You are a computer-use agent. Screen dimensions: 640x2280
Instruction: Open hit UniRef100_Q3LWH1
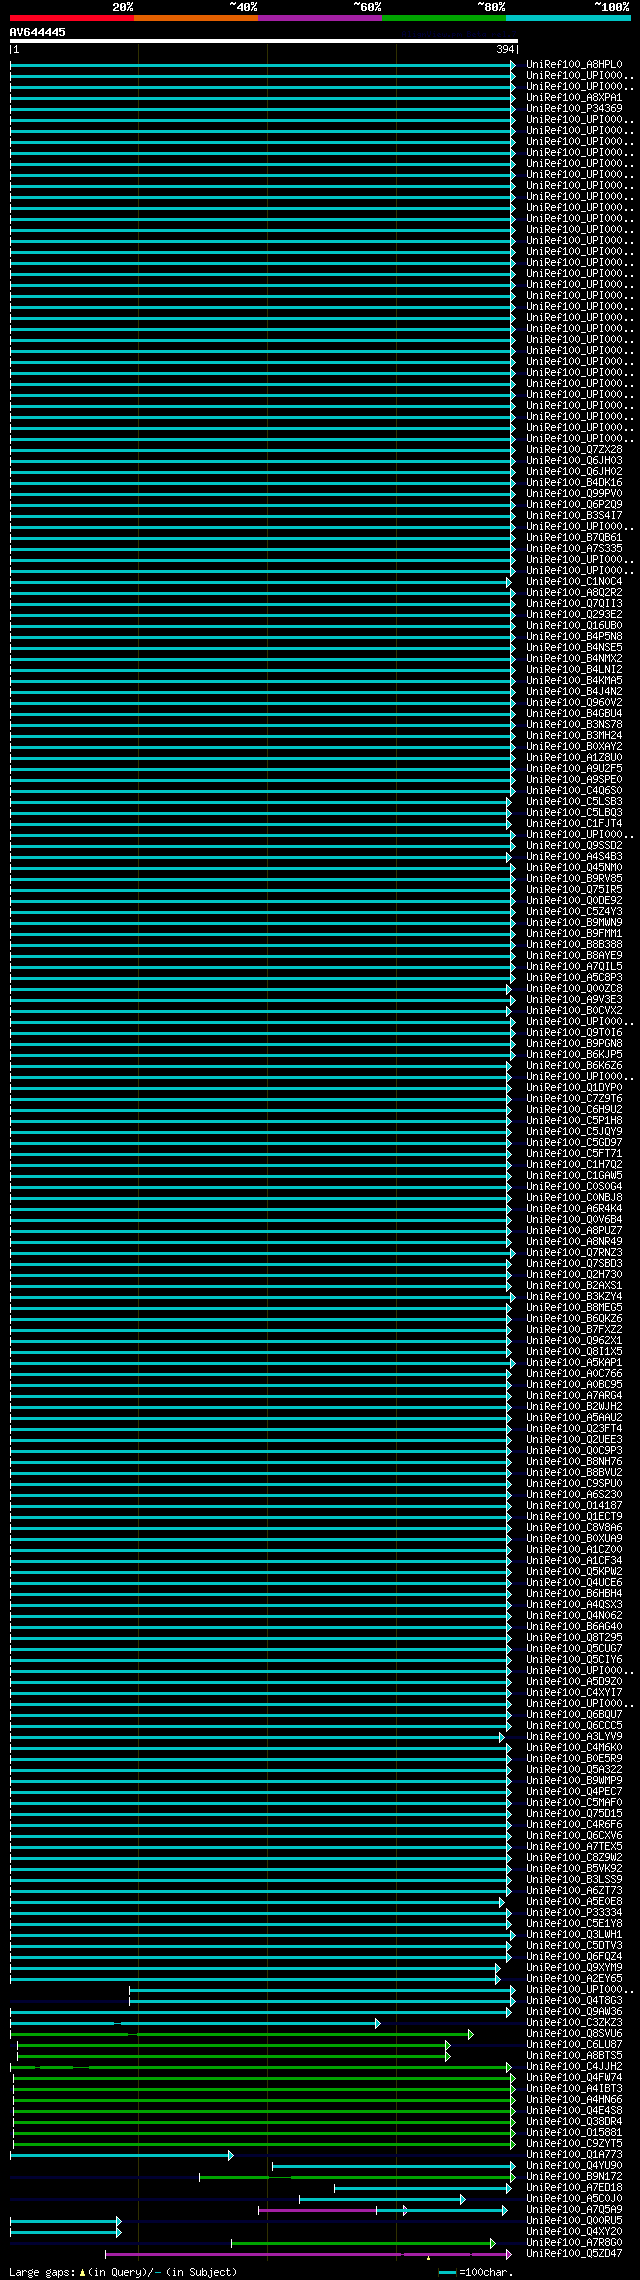[x=574, y=1935]
